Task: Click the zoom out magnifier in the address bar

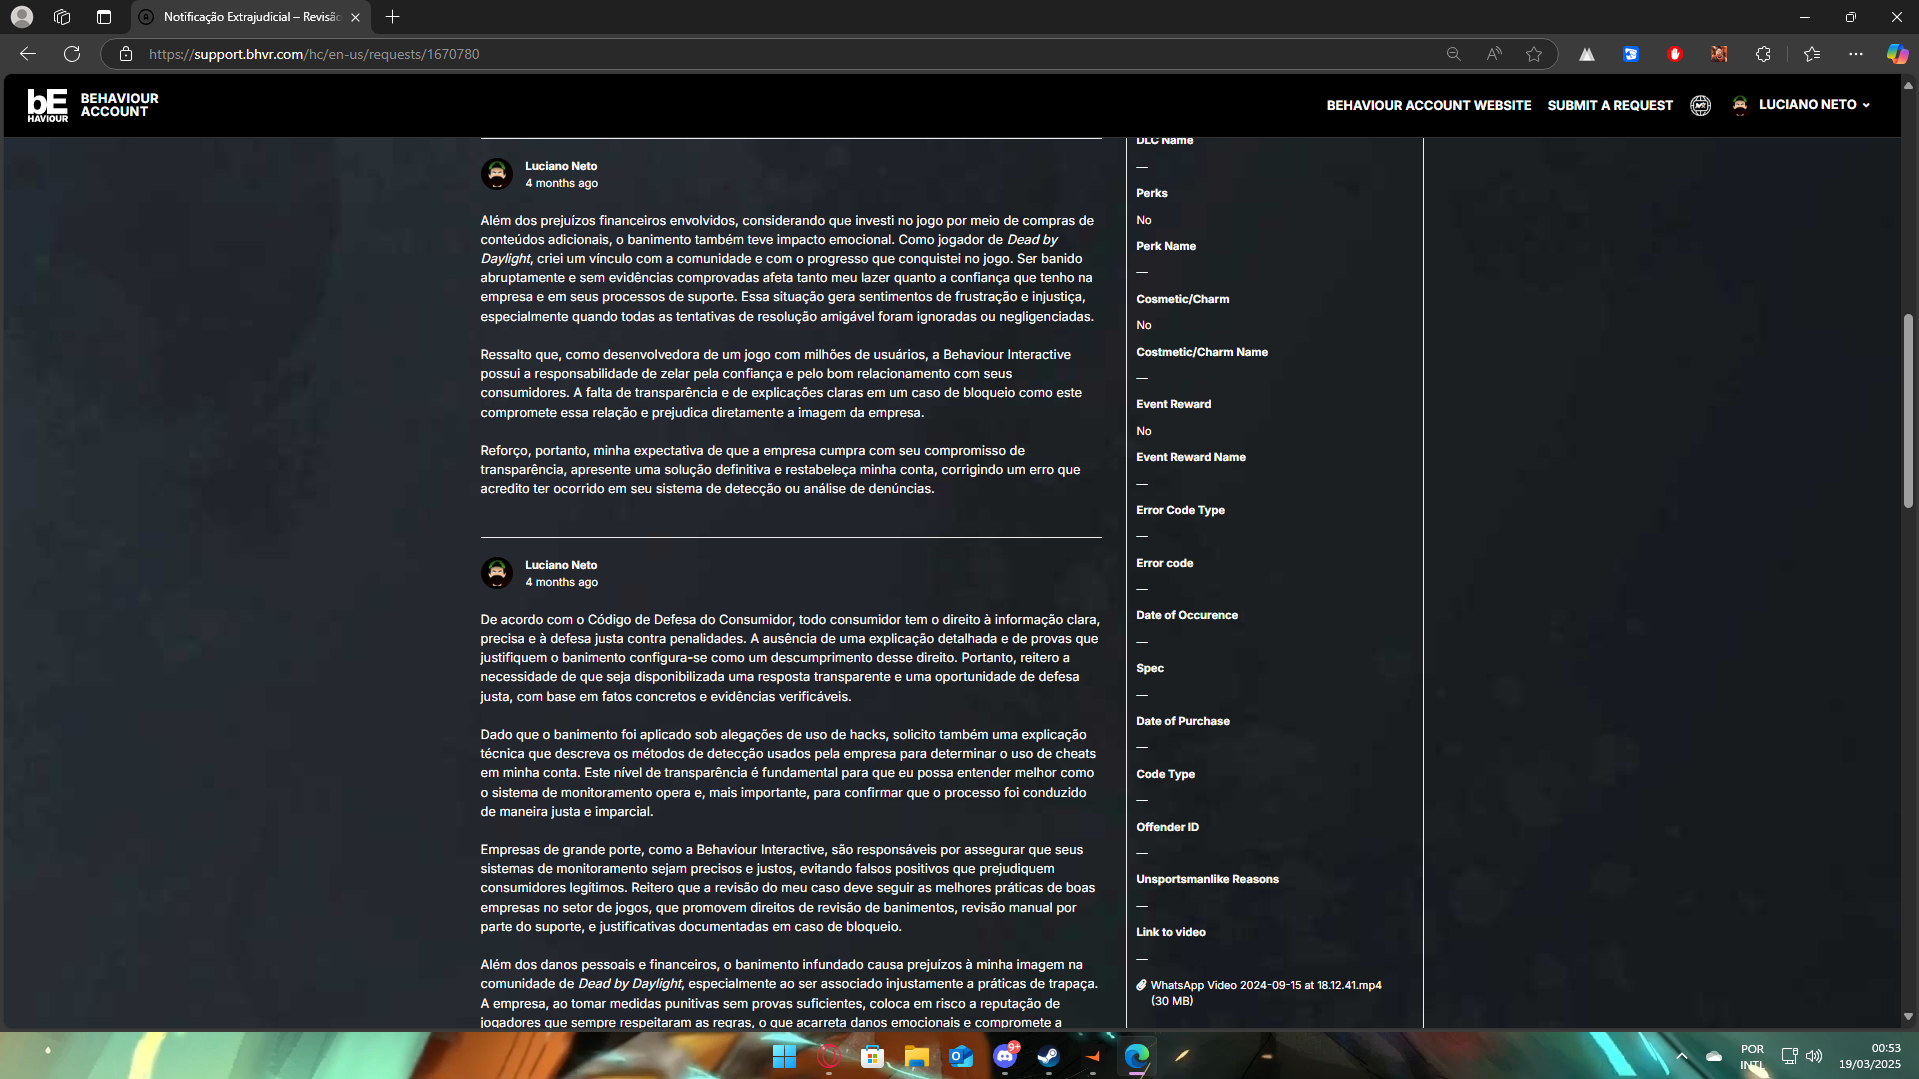Action: coord(1453,54)
